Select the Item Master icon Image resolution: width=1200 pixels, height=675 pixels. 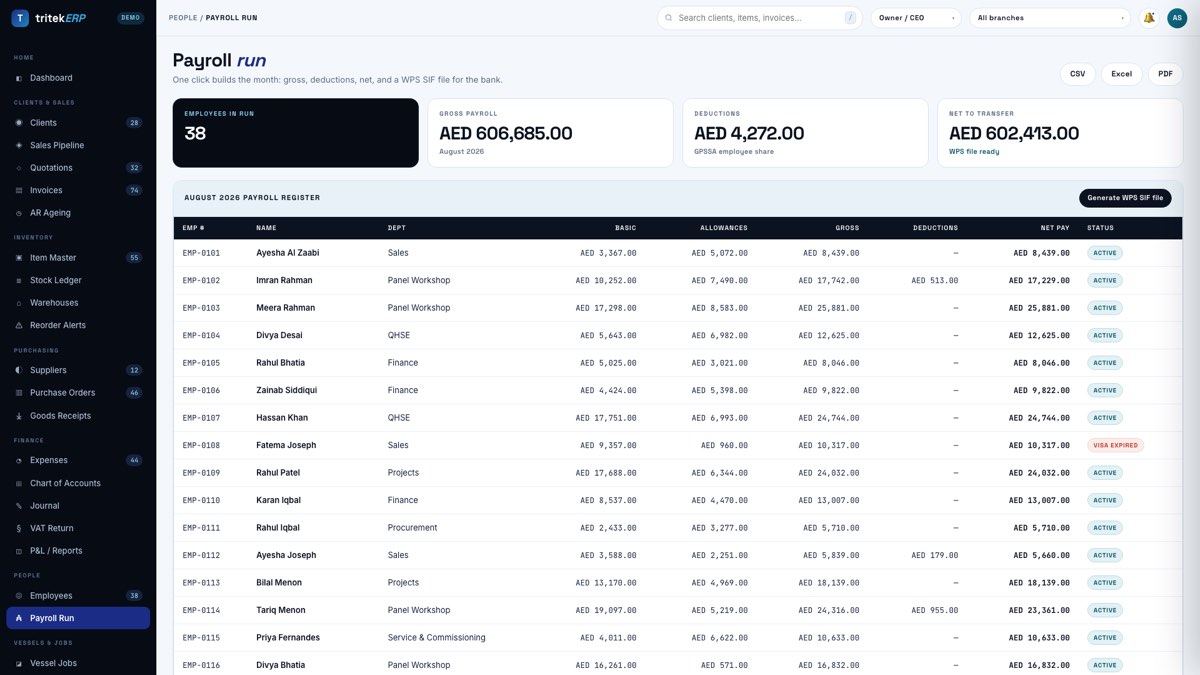click(19, 258)
